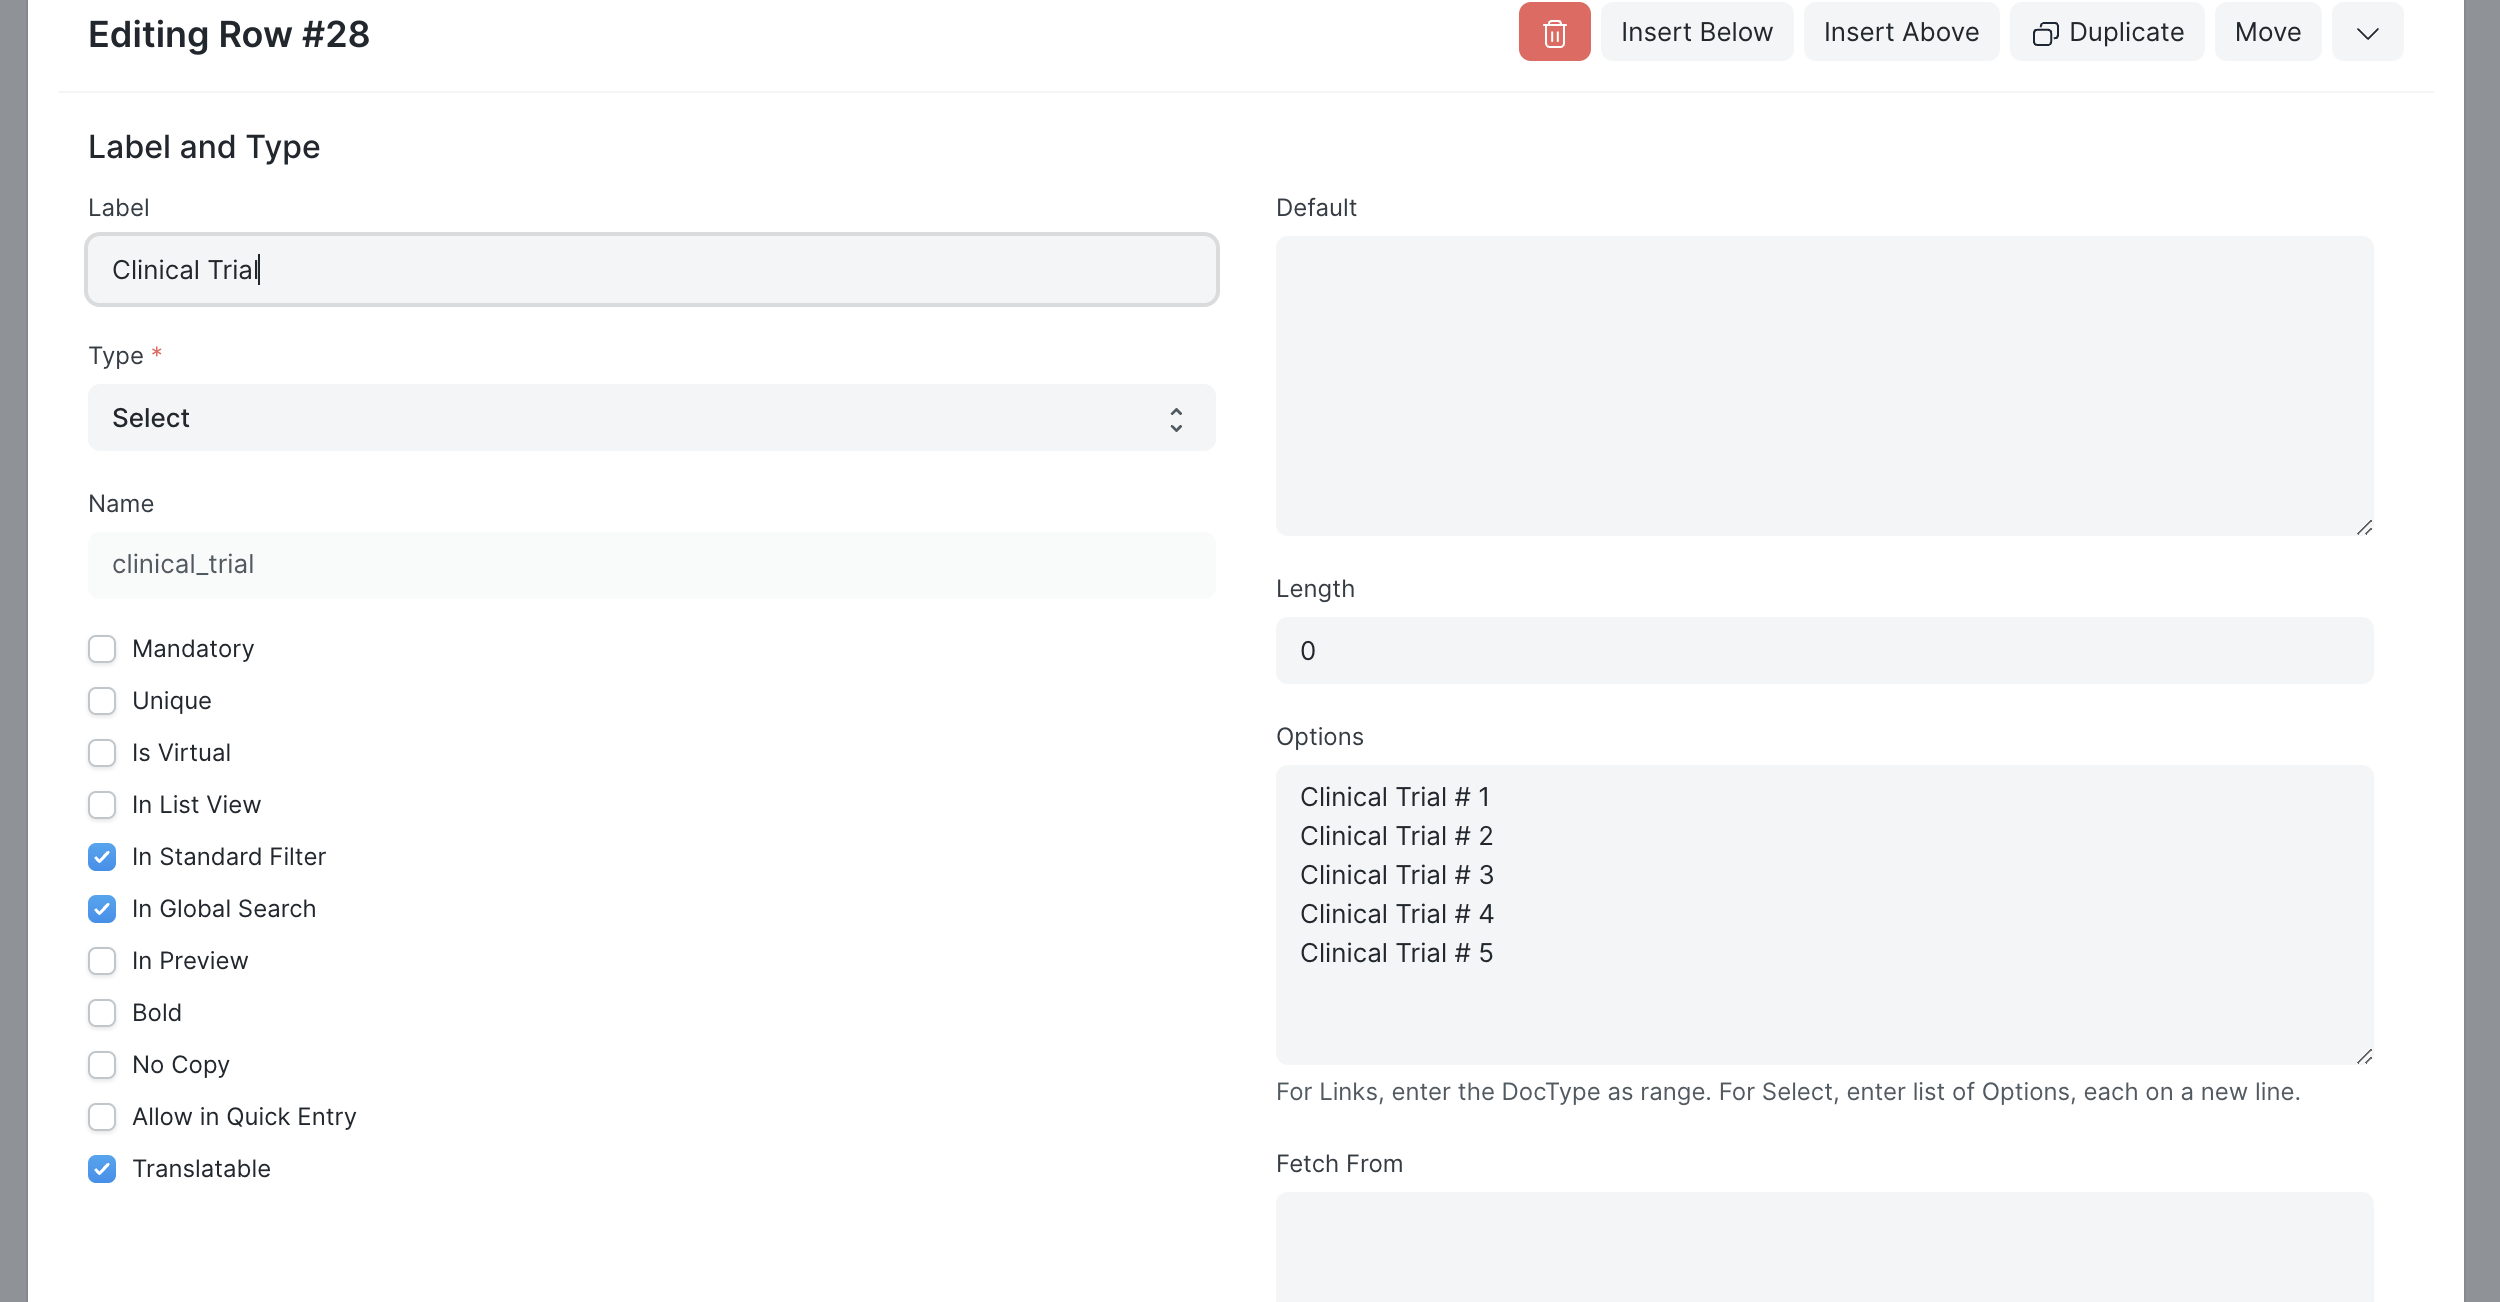This screenshot has width=2500, height=1302.
Task: Open the Type dropdown showing Select
Action: point(652,418)
